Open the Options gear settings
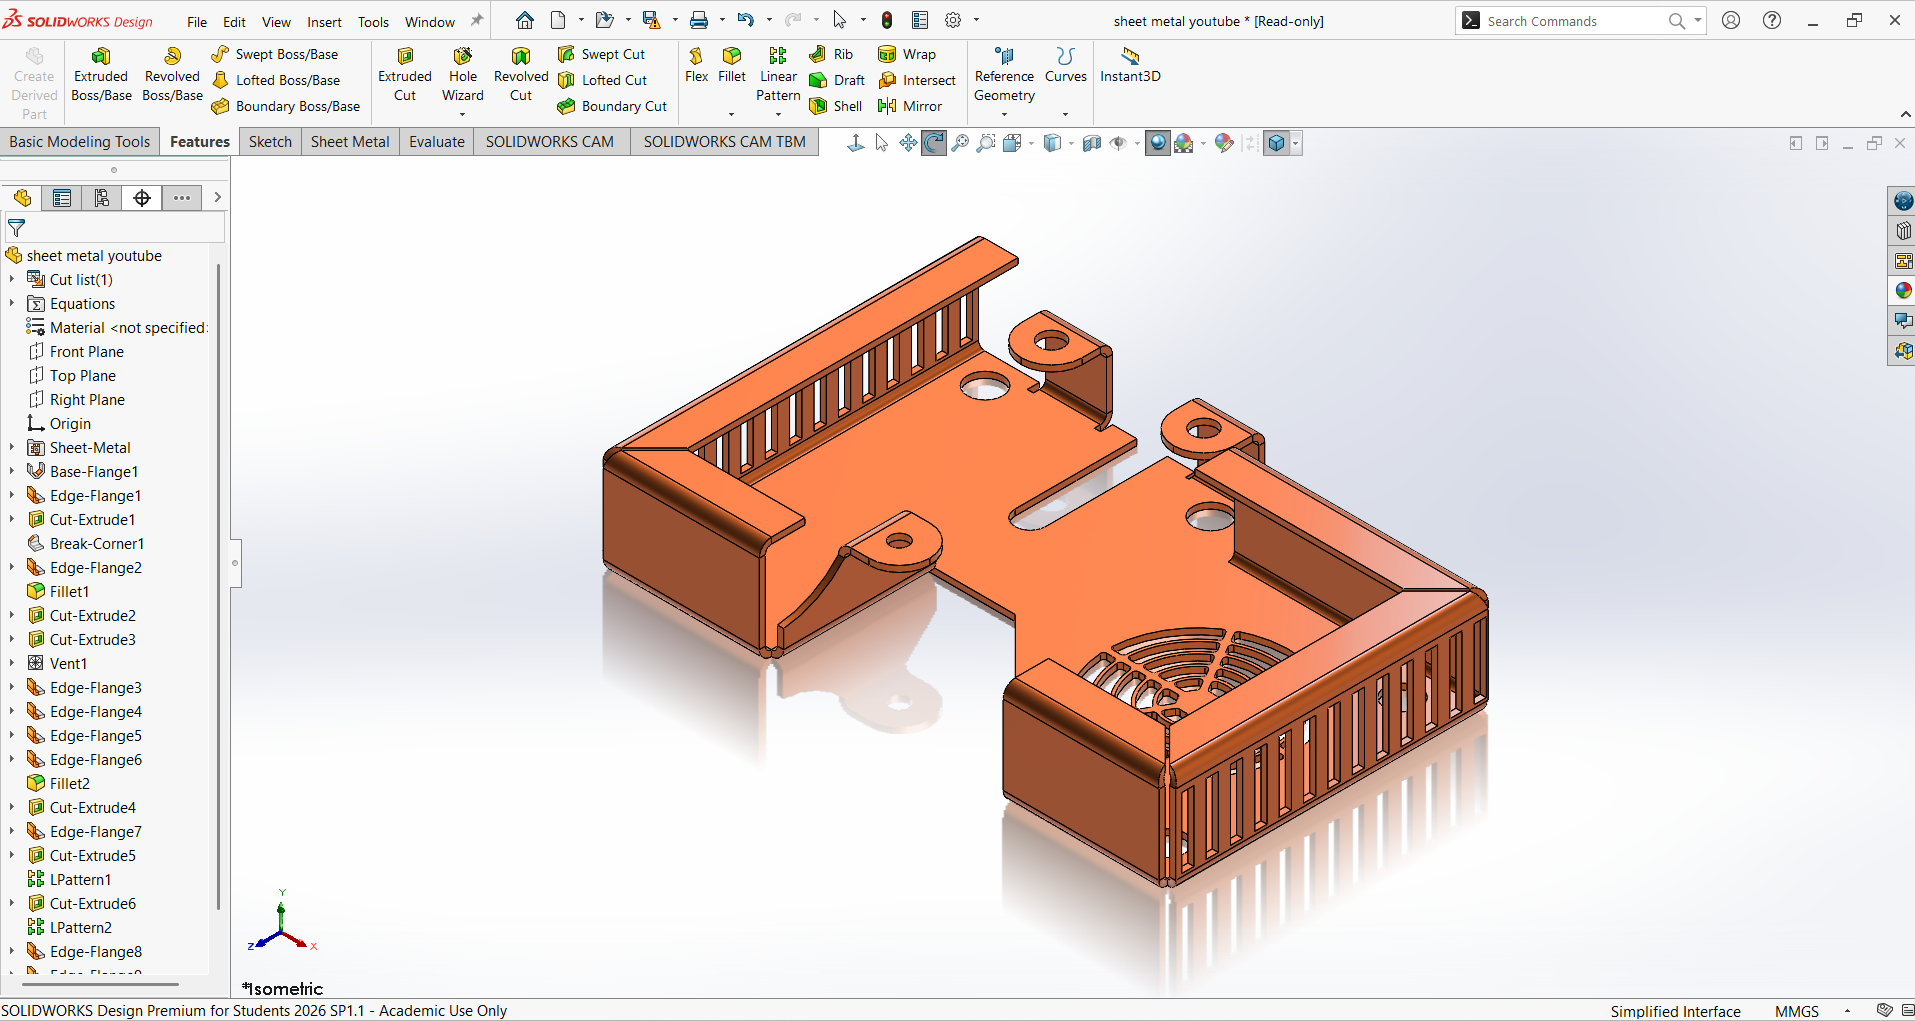 (x=953, y=20)
